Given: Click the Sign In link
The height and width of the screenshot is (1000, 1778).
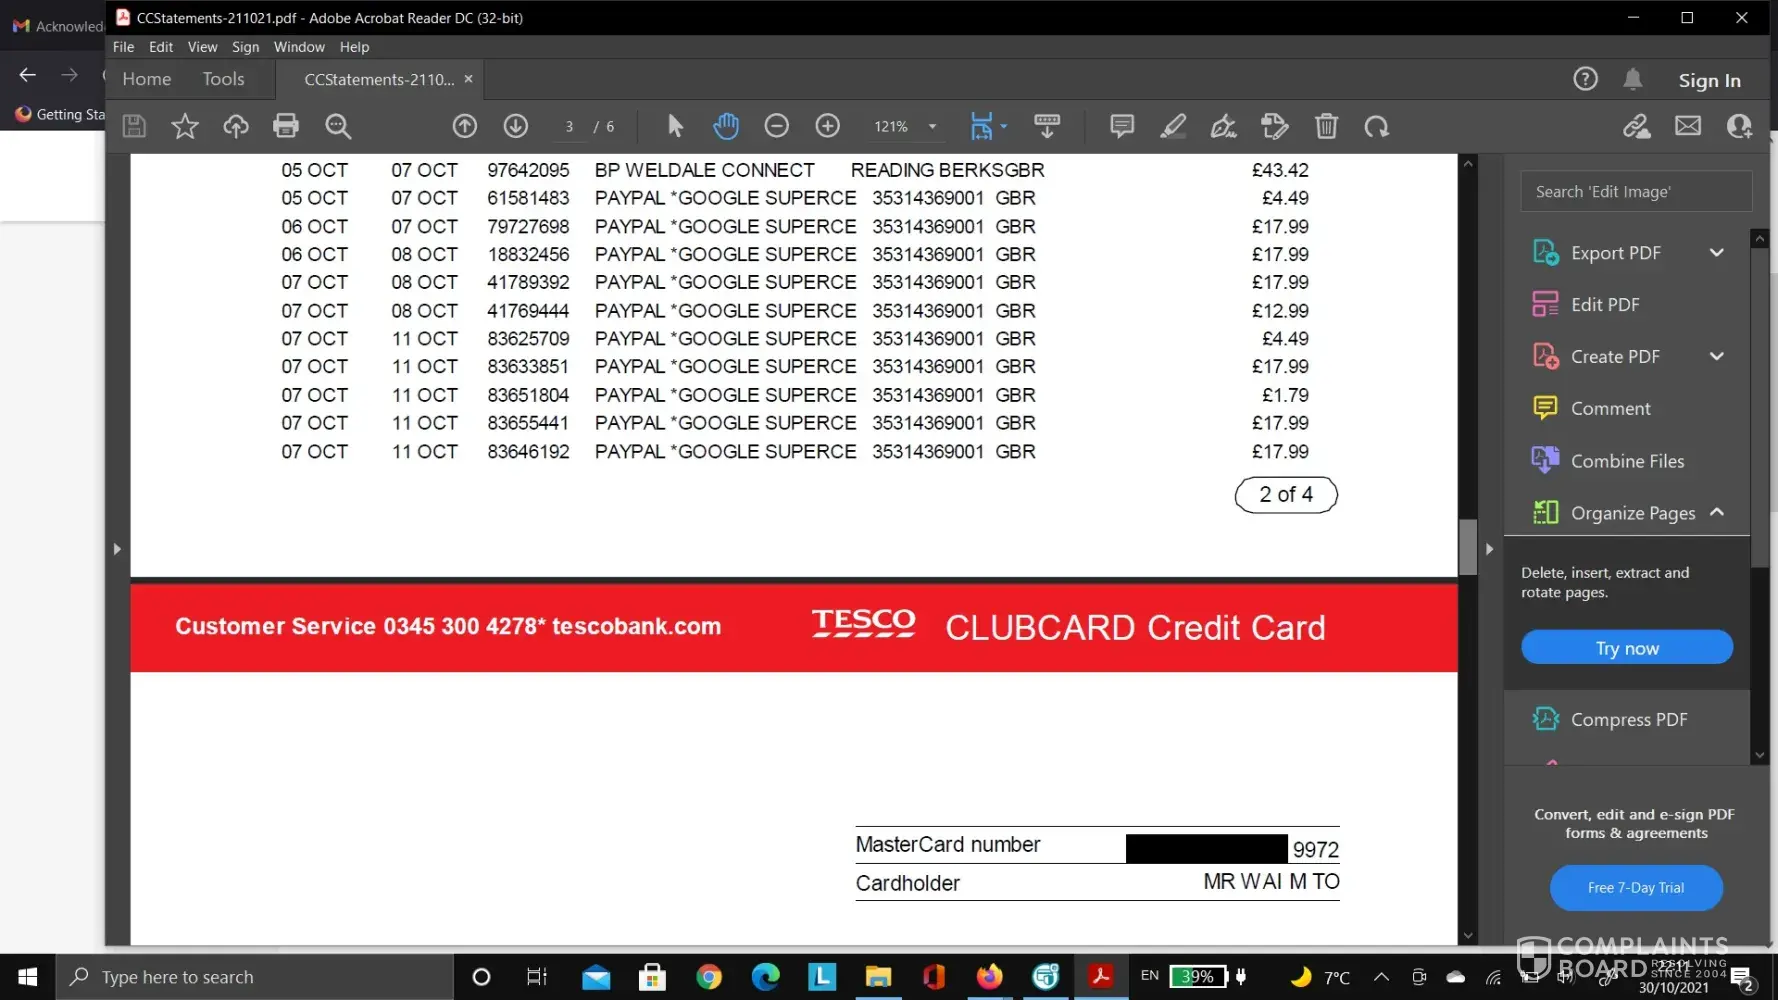Looking at the screenshot, I should 1709,80.
